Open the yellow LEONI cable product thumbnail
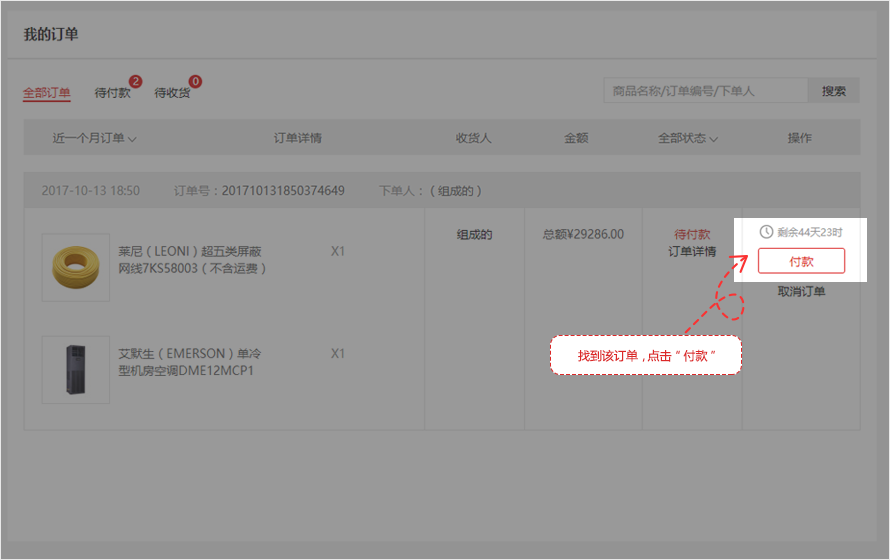890x560 pixels. 76,267
